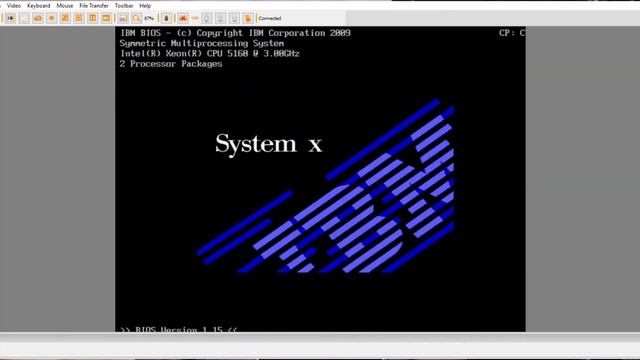Click the '2 Processor Packages' line
The height and width of the screenshot is (360, 640).
coord(171,64)
